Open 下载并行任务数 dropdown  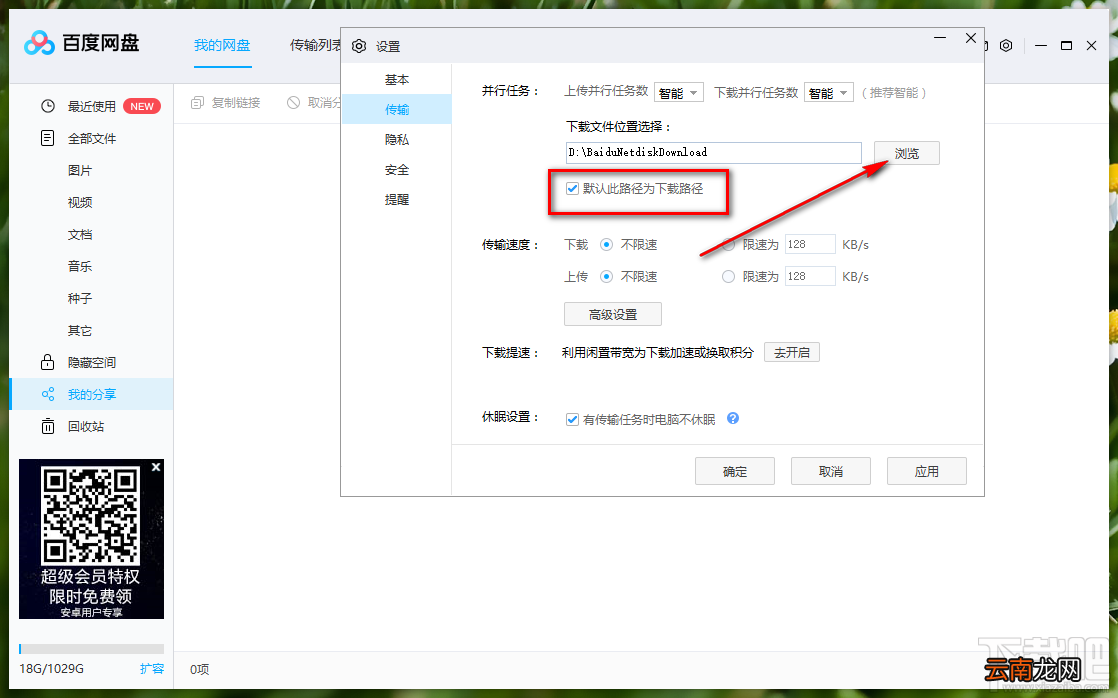pos(829,93)
